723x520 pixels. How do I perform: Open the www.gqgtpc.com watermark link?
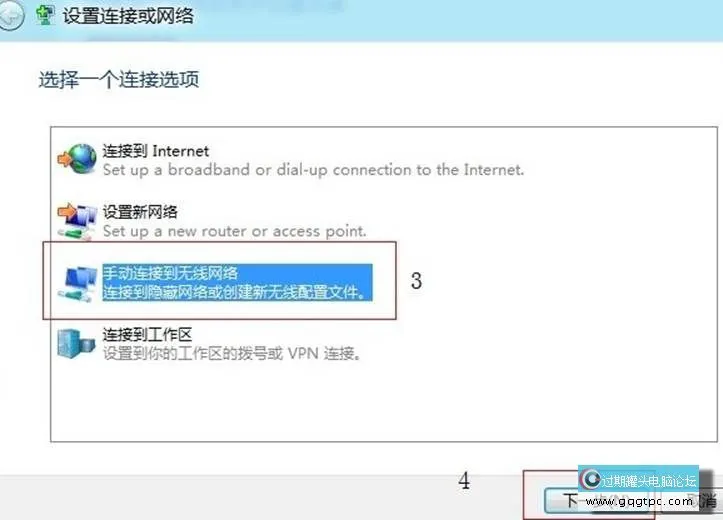click(x=639, y=501)
